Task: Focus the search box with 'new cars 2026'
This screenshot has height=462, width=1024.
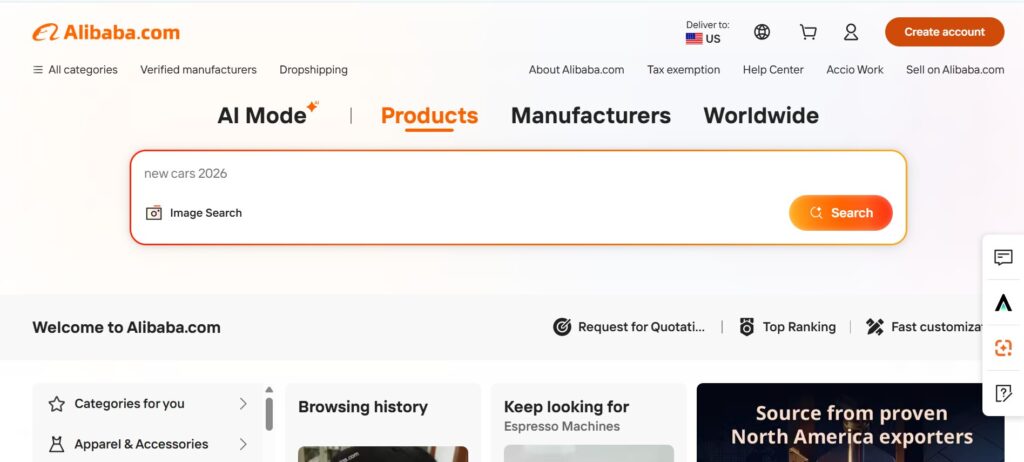Action: pos(518,173)
